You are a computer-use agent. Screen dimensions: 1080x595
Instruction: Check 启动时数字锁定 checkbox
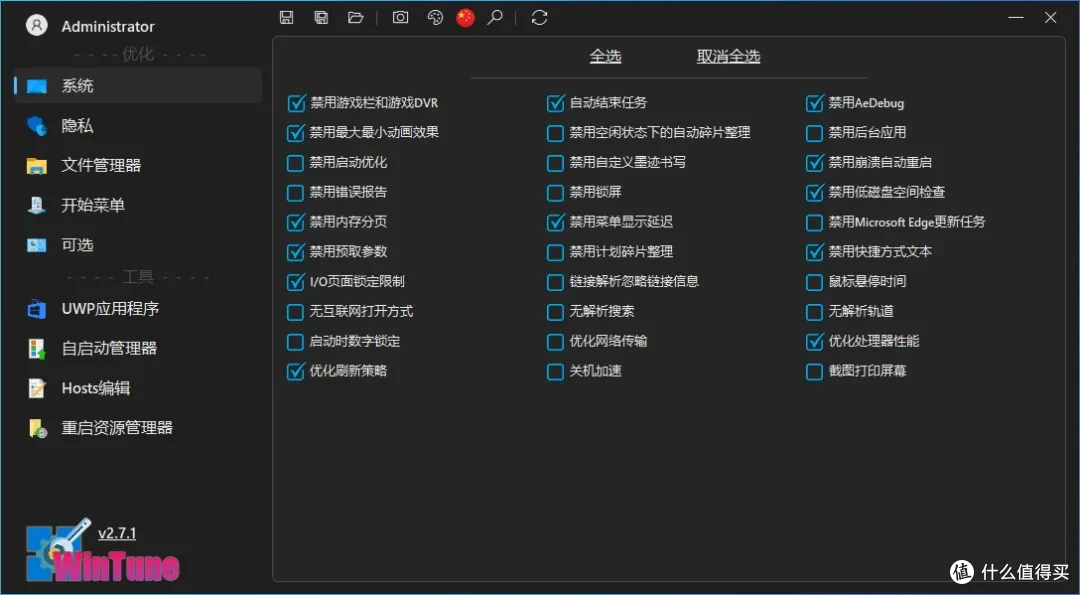click(x=295, y=342)
